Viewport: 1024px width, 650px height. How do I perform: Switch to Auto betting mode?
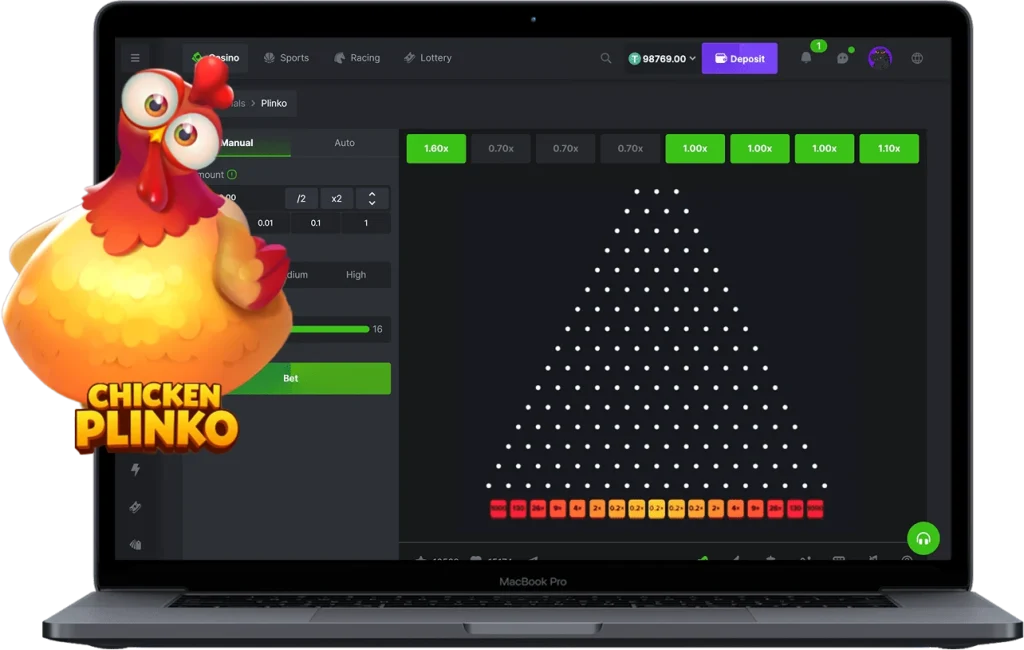tap(344, 142)
